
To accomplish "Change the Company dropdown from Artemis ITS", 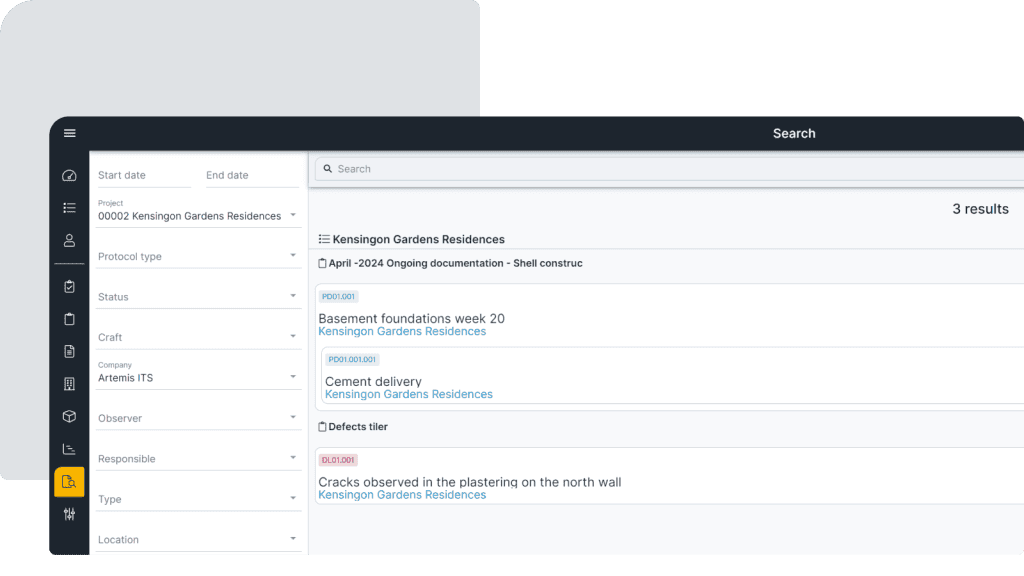I will click(x=196, y=379).
